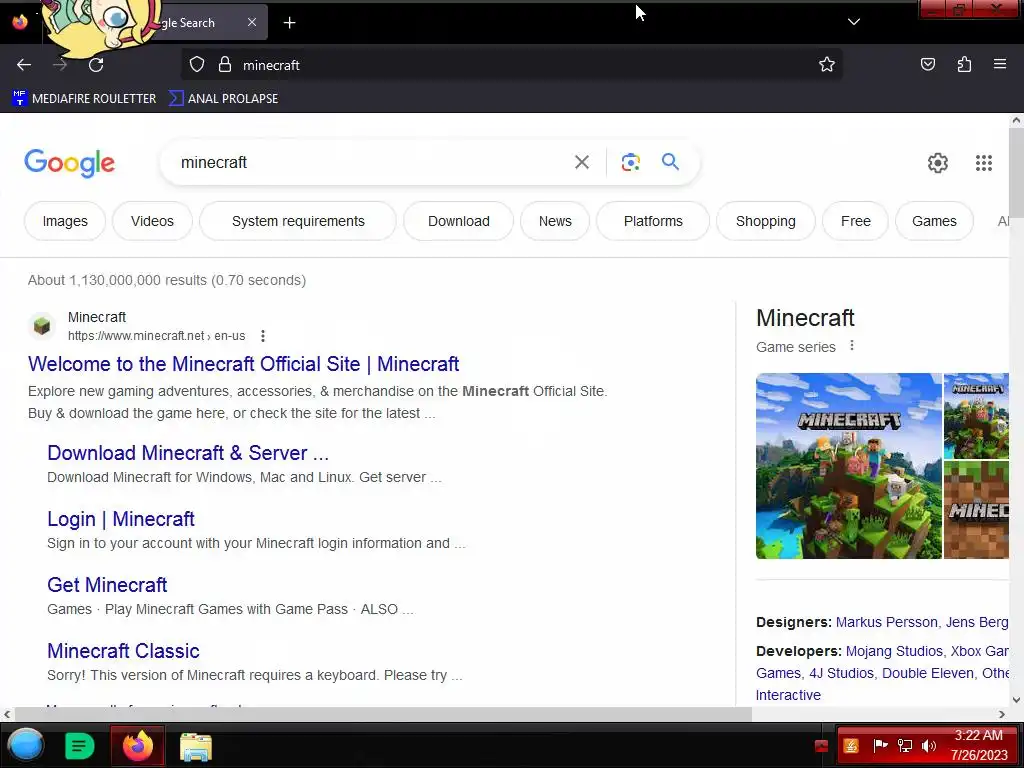
Task: Open Login | Minecraft link
Action: 121,519
